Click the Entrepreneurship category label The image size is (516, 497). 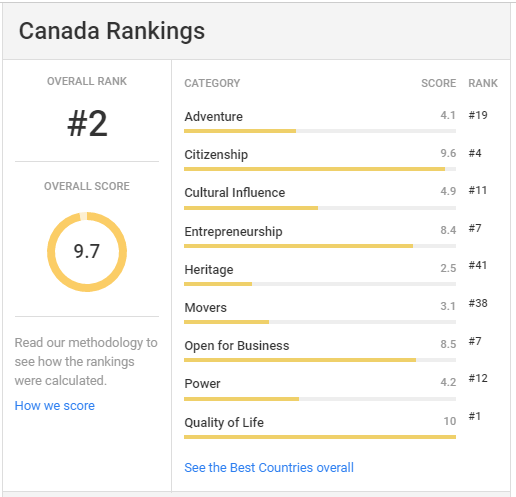pyautogui.click(x=233, y=231)
